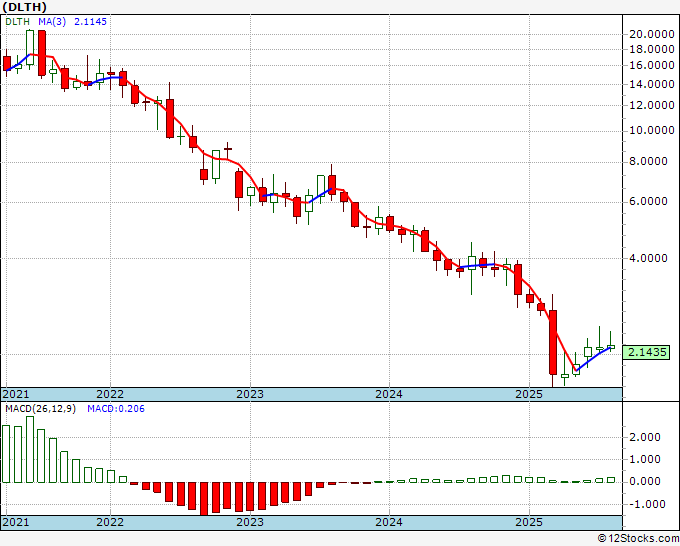680x546 pixels.
Task: Click the 14.0000 price axis label
Action: pos(654,85)
